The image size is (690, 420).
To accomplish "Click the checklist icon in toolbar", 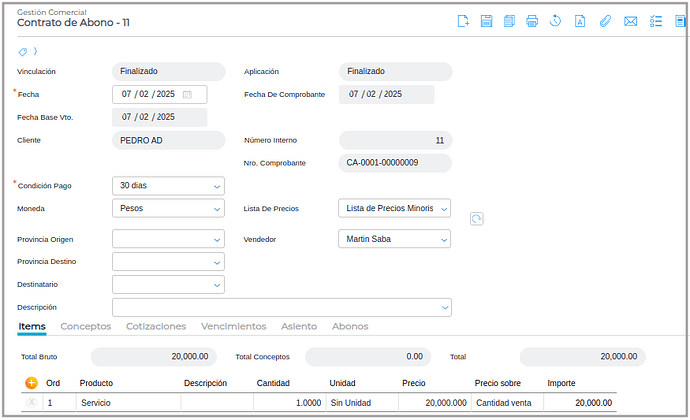I will point(656,21).
